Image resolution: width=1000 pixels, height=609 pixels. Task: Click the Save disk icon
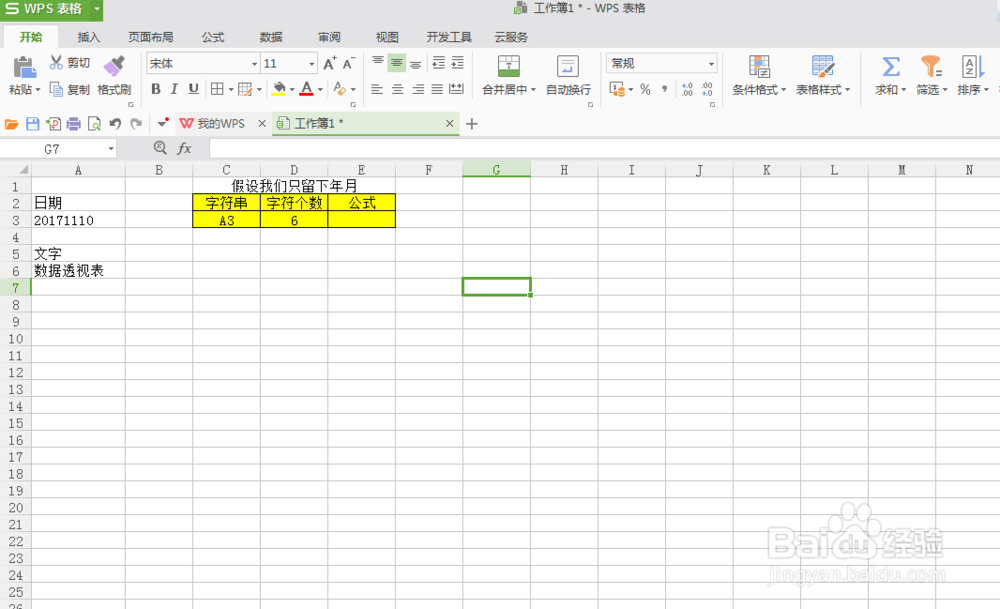pyautogui.click(x=33, y=124)
